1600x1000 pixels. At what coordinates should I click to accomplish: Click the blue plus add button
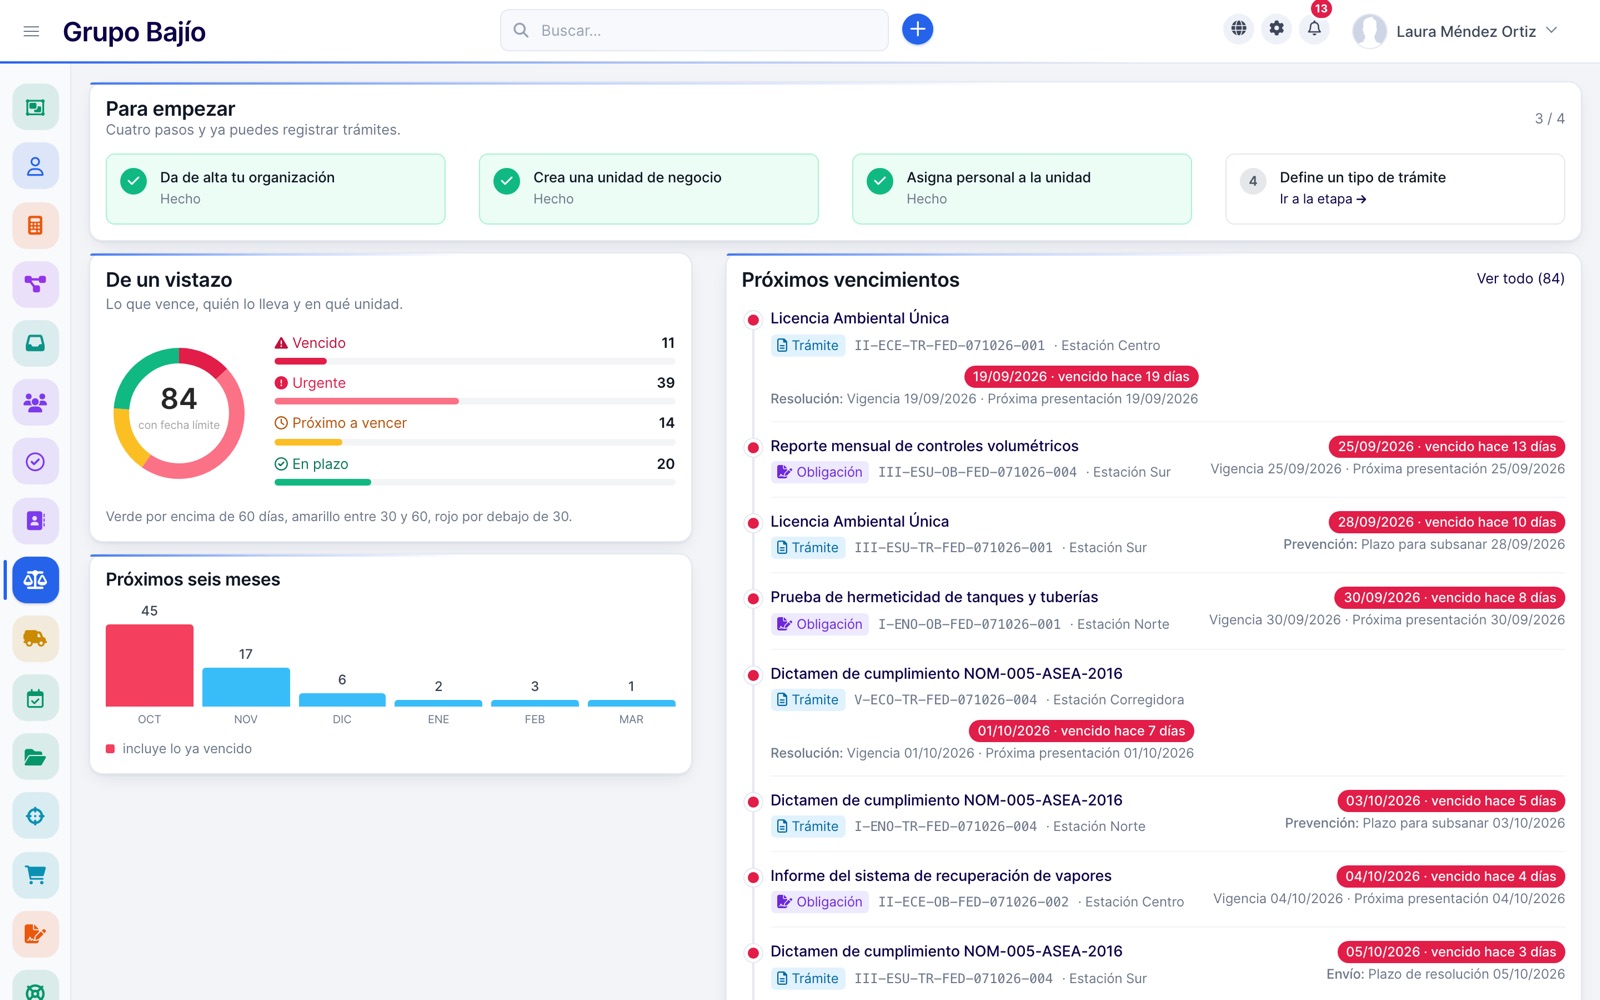click(917, 30)
